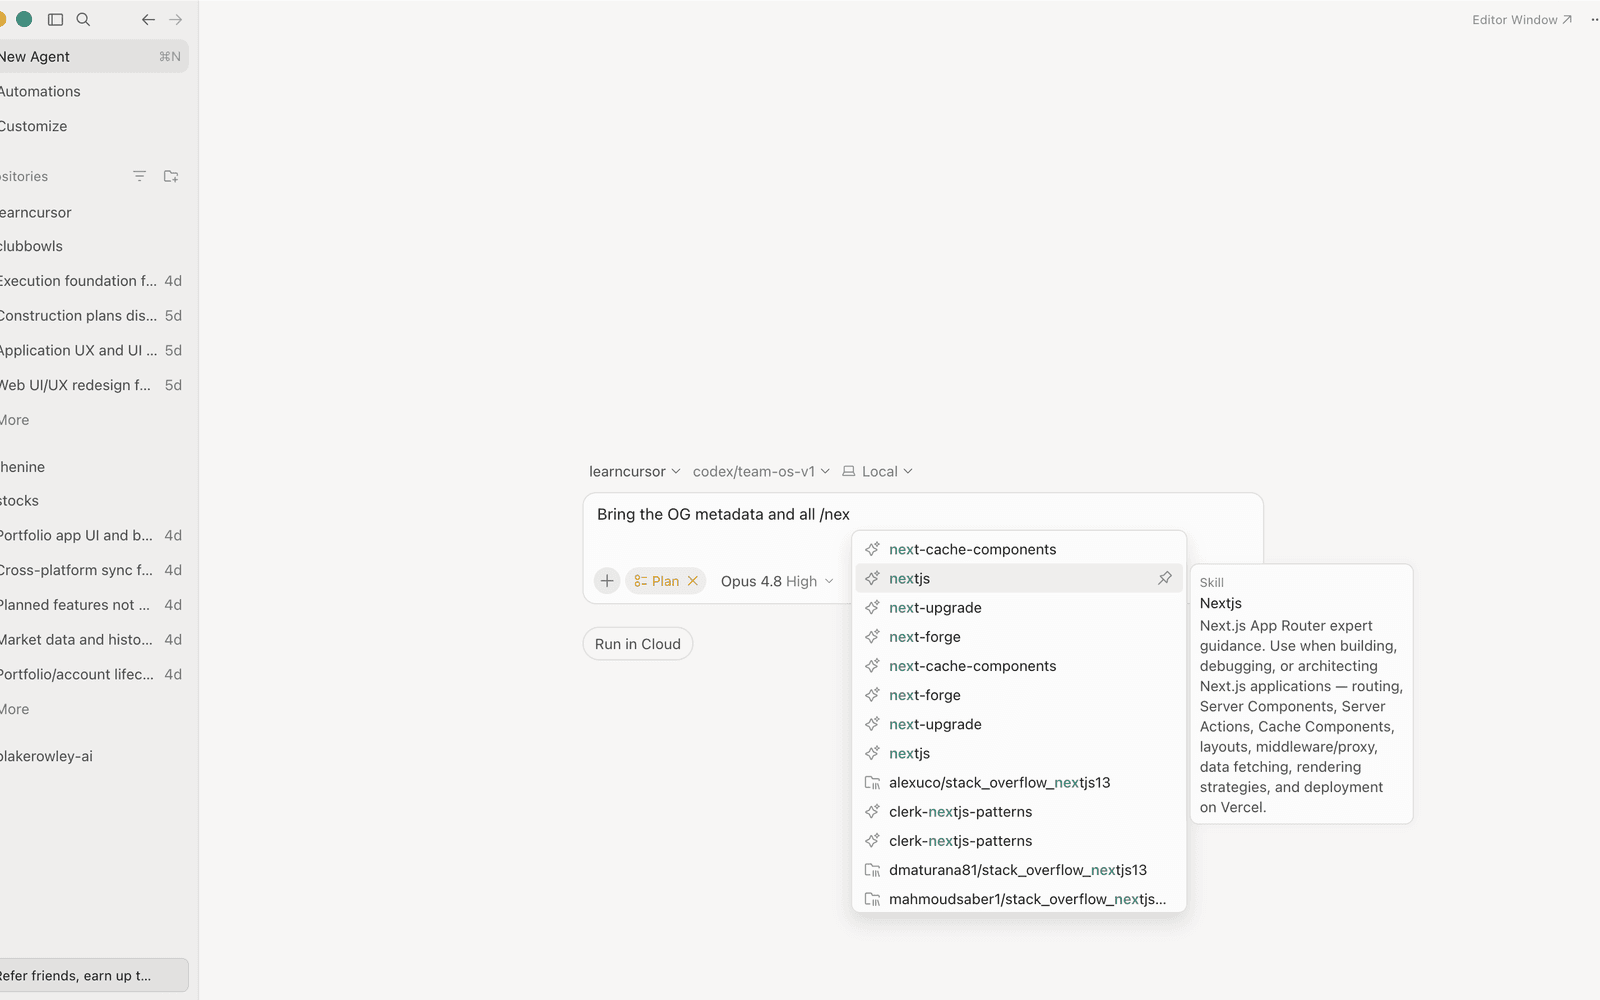This screenshot has height=1000, width=1600.
Task: Click the Refer friends banner
Action: point(94,975)
